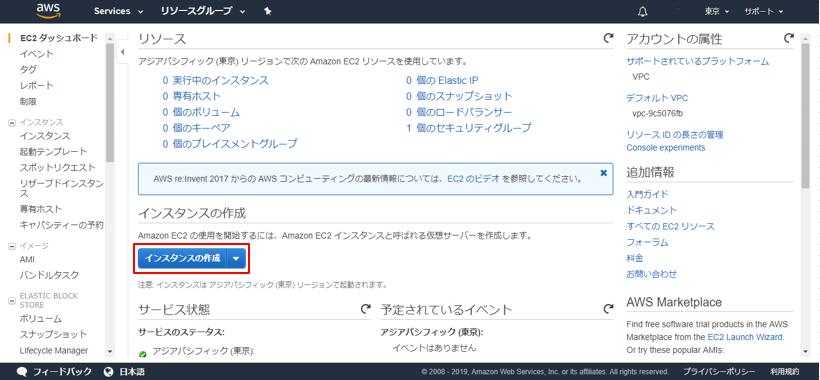Open the 入門ガイド link
Image resolution: width=820 pixels, height=380 pixels.
[647, 194]
